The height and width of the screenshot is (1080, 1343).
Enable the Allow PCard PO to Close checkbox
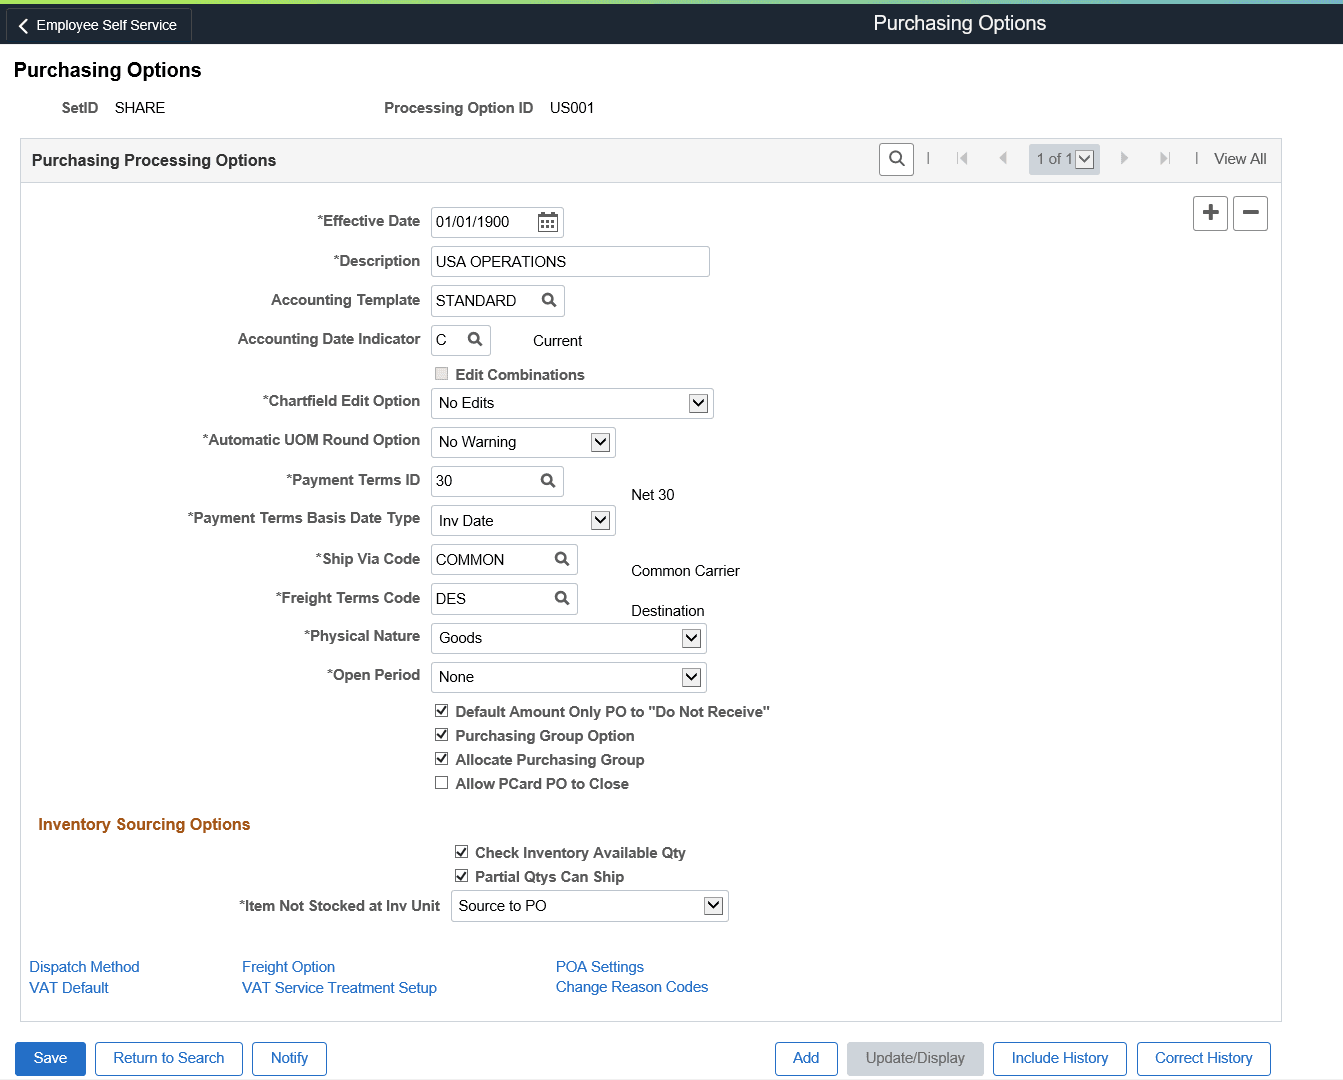click(x=441, y=782)
